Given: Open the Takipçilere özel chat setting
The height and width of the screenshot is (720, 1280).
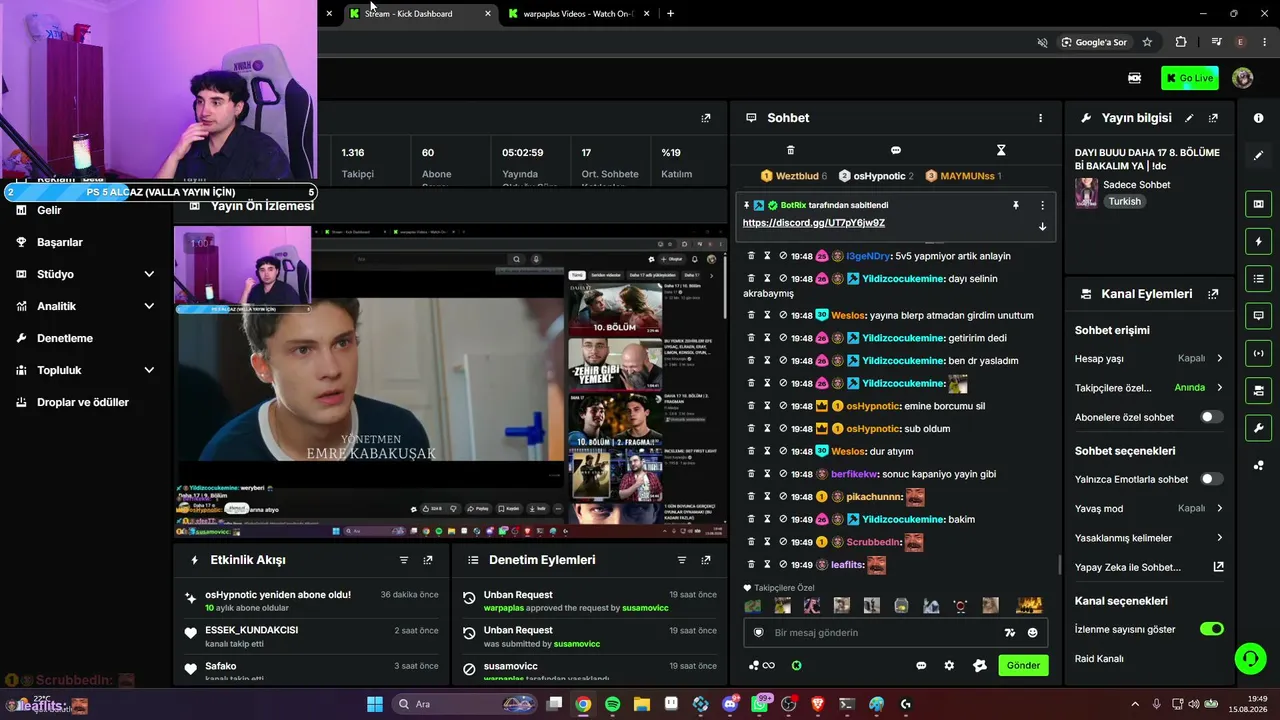Looking at the screenshot, I should pyautogui.click(x=1149, y=387).
